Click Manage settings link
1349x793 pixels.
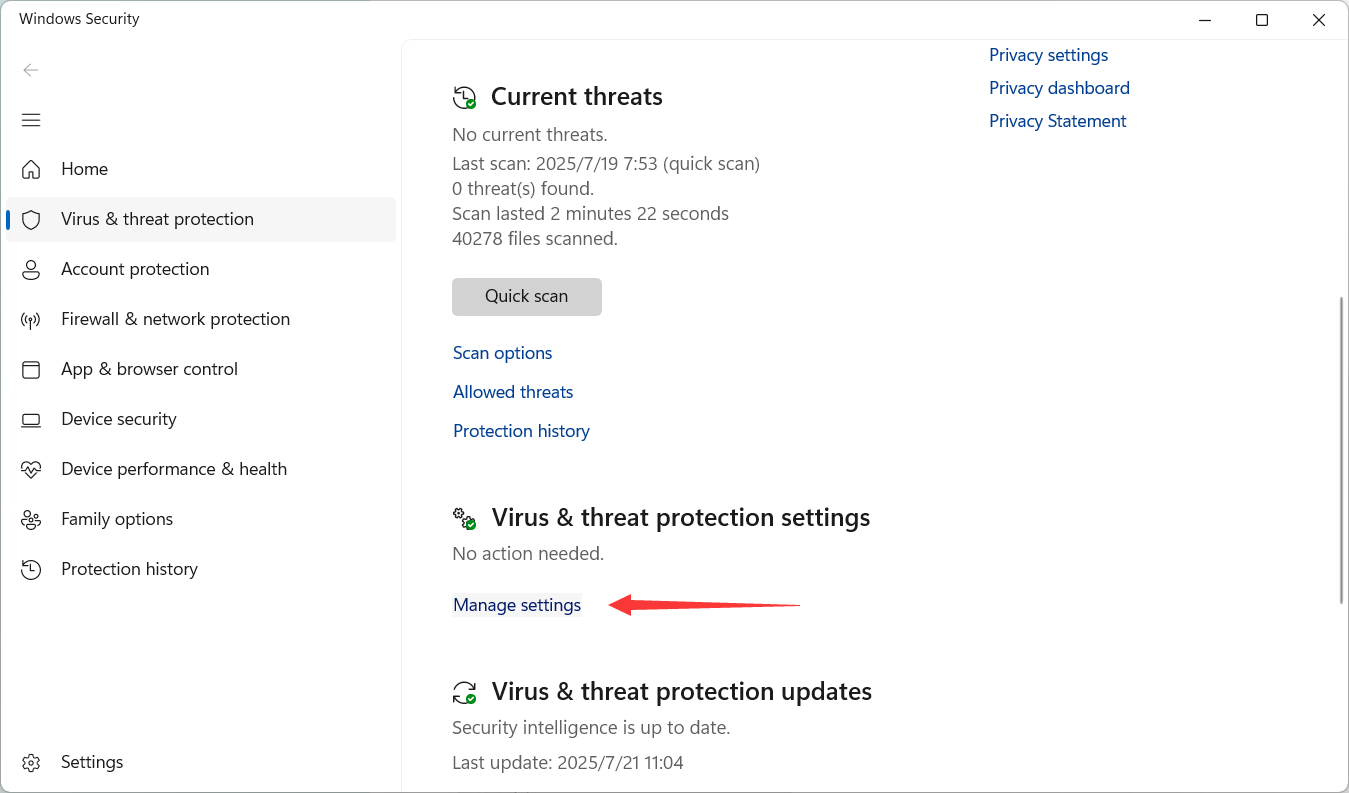[x=517, y=605]
